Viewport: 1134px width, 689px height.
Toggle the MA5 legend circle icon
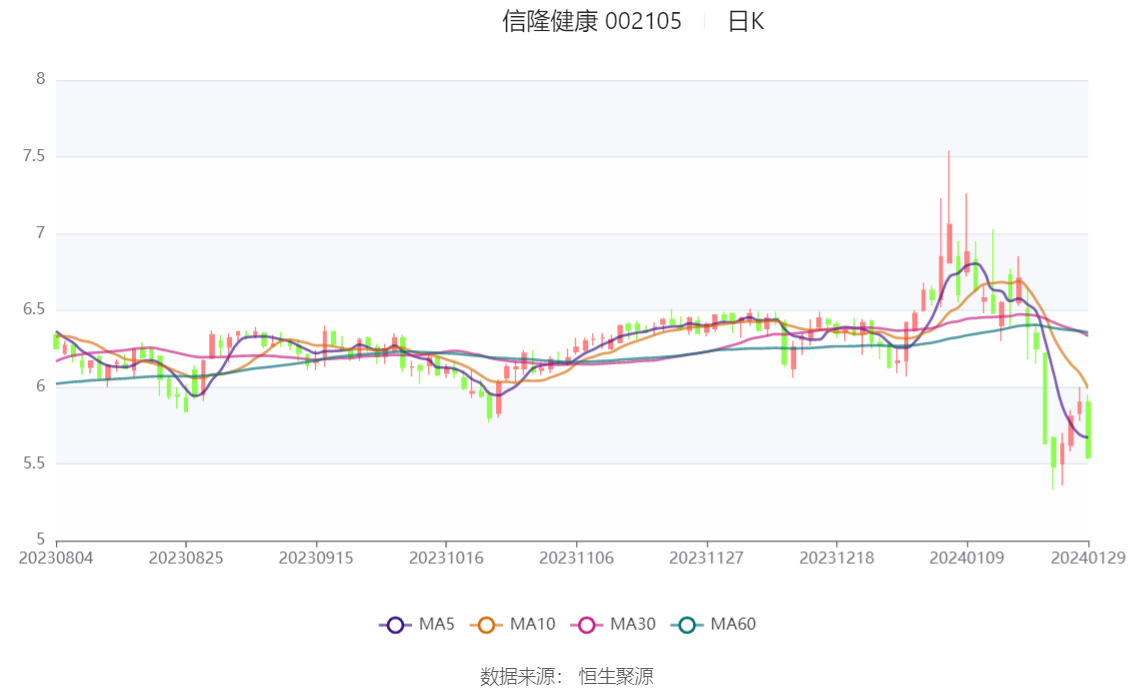pos(395,625)
